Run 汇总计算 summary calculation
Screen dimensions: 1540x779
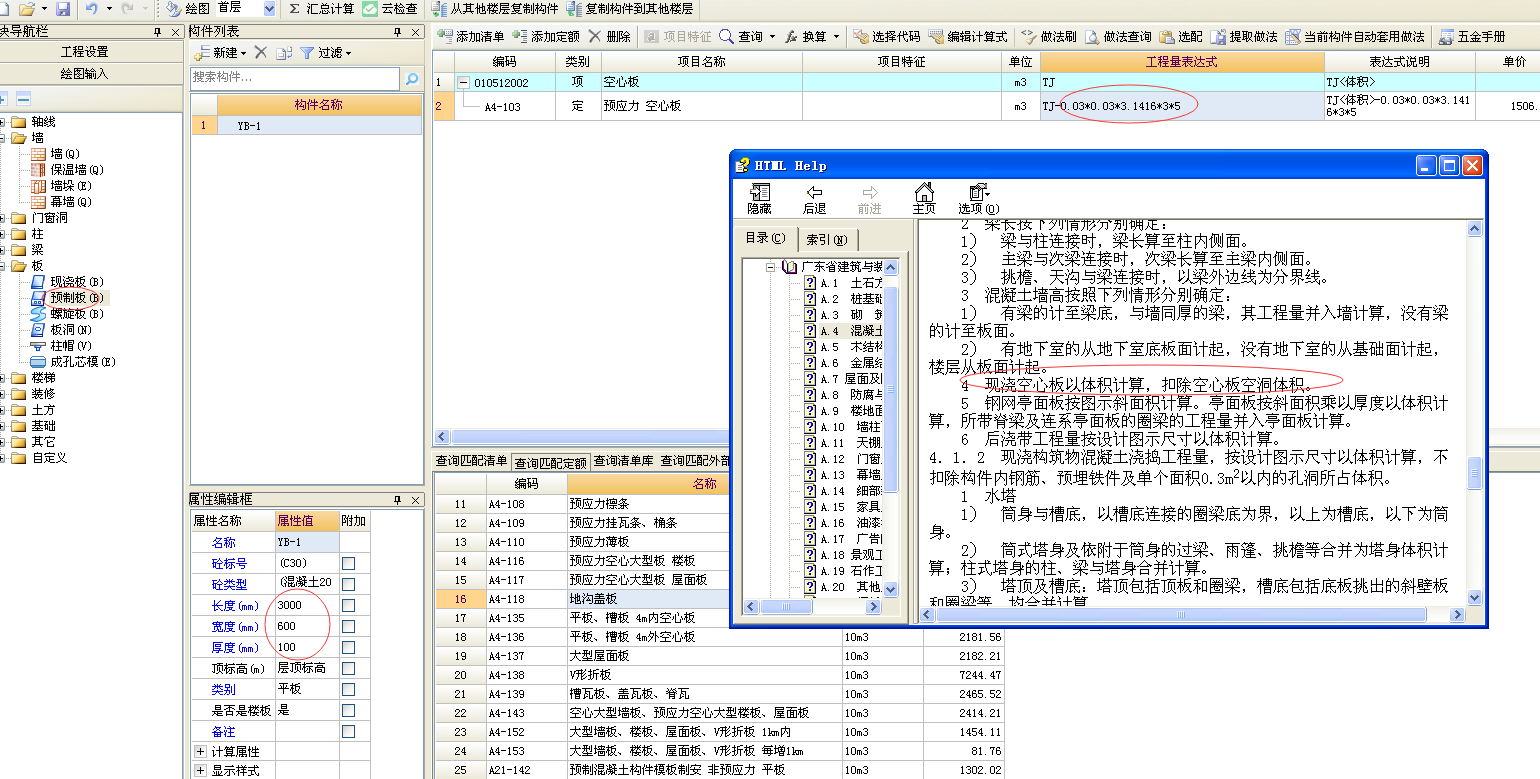321,8
